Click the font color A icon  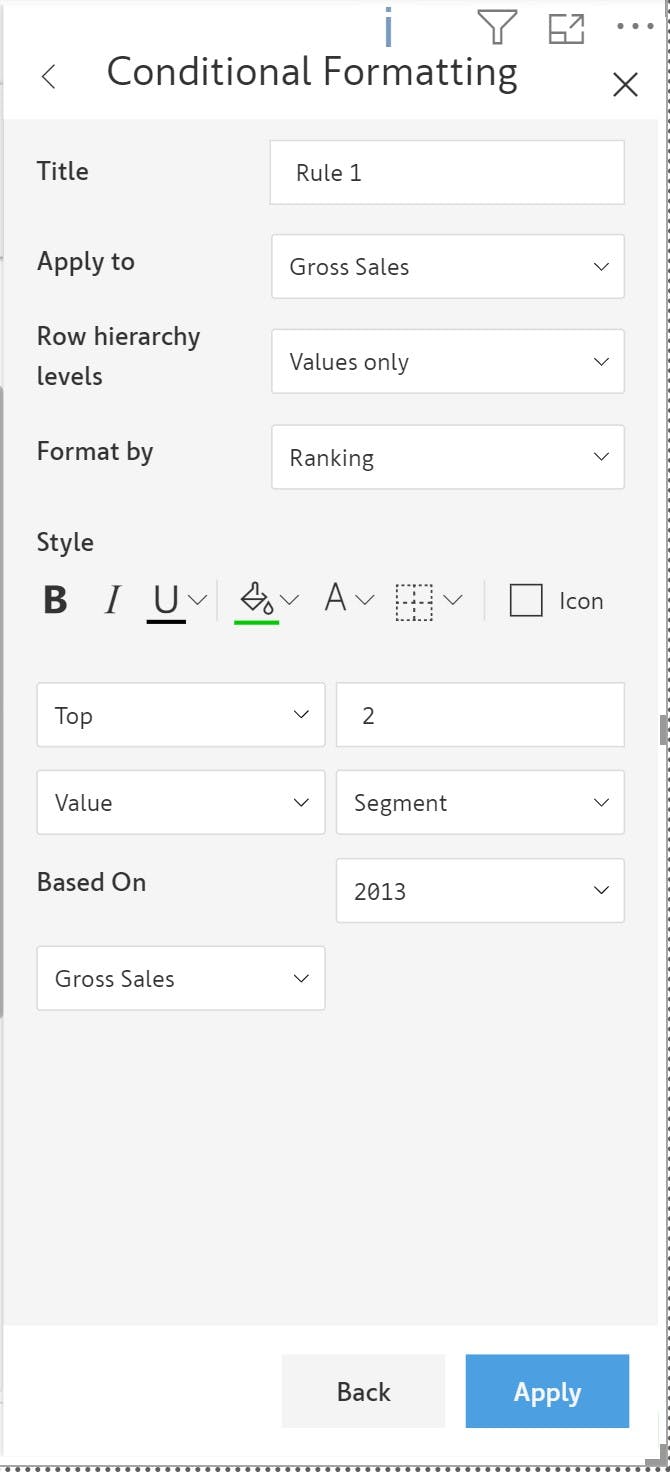336,599
